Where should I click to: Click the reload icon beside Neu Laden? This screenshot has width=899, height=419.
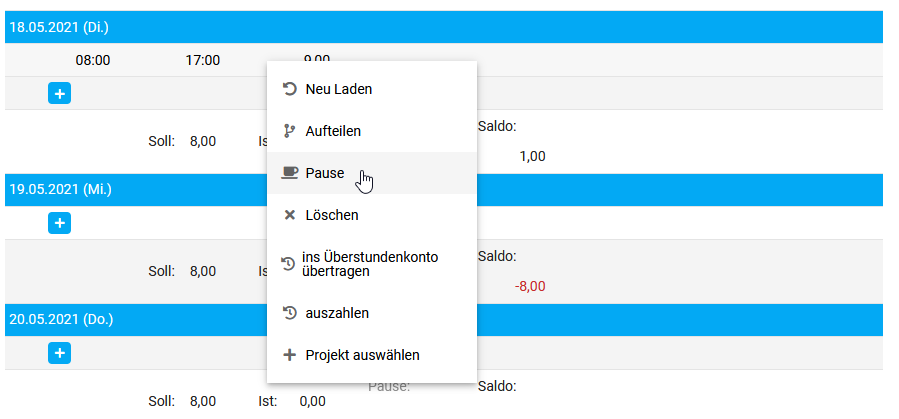point(290,89)
